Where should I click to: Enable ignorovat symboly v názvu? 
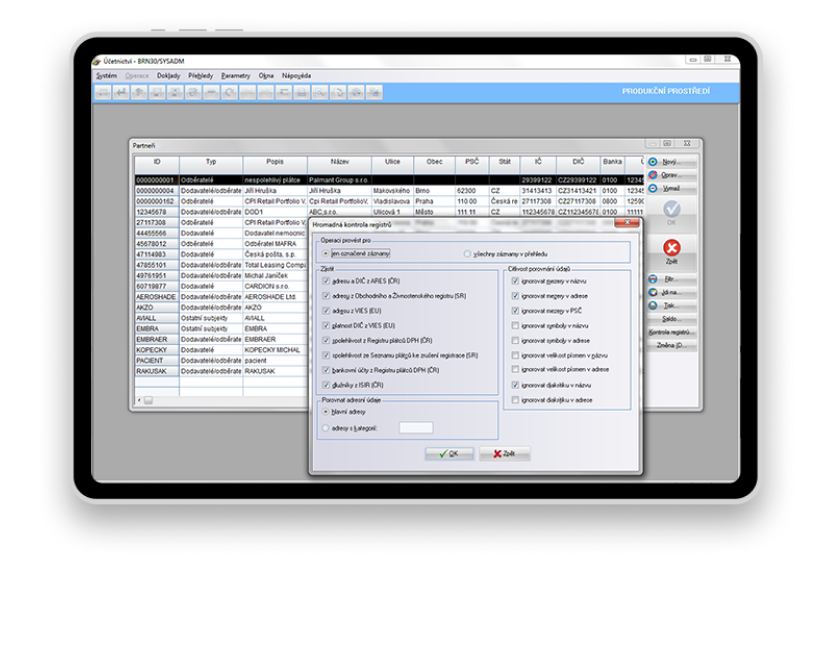click(514, 324)
